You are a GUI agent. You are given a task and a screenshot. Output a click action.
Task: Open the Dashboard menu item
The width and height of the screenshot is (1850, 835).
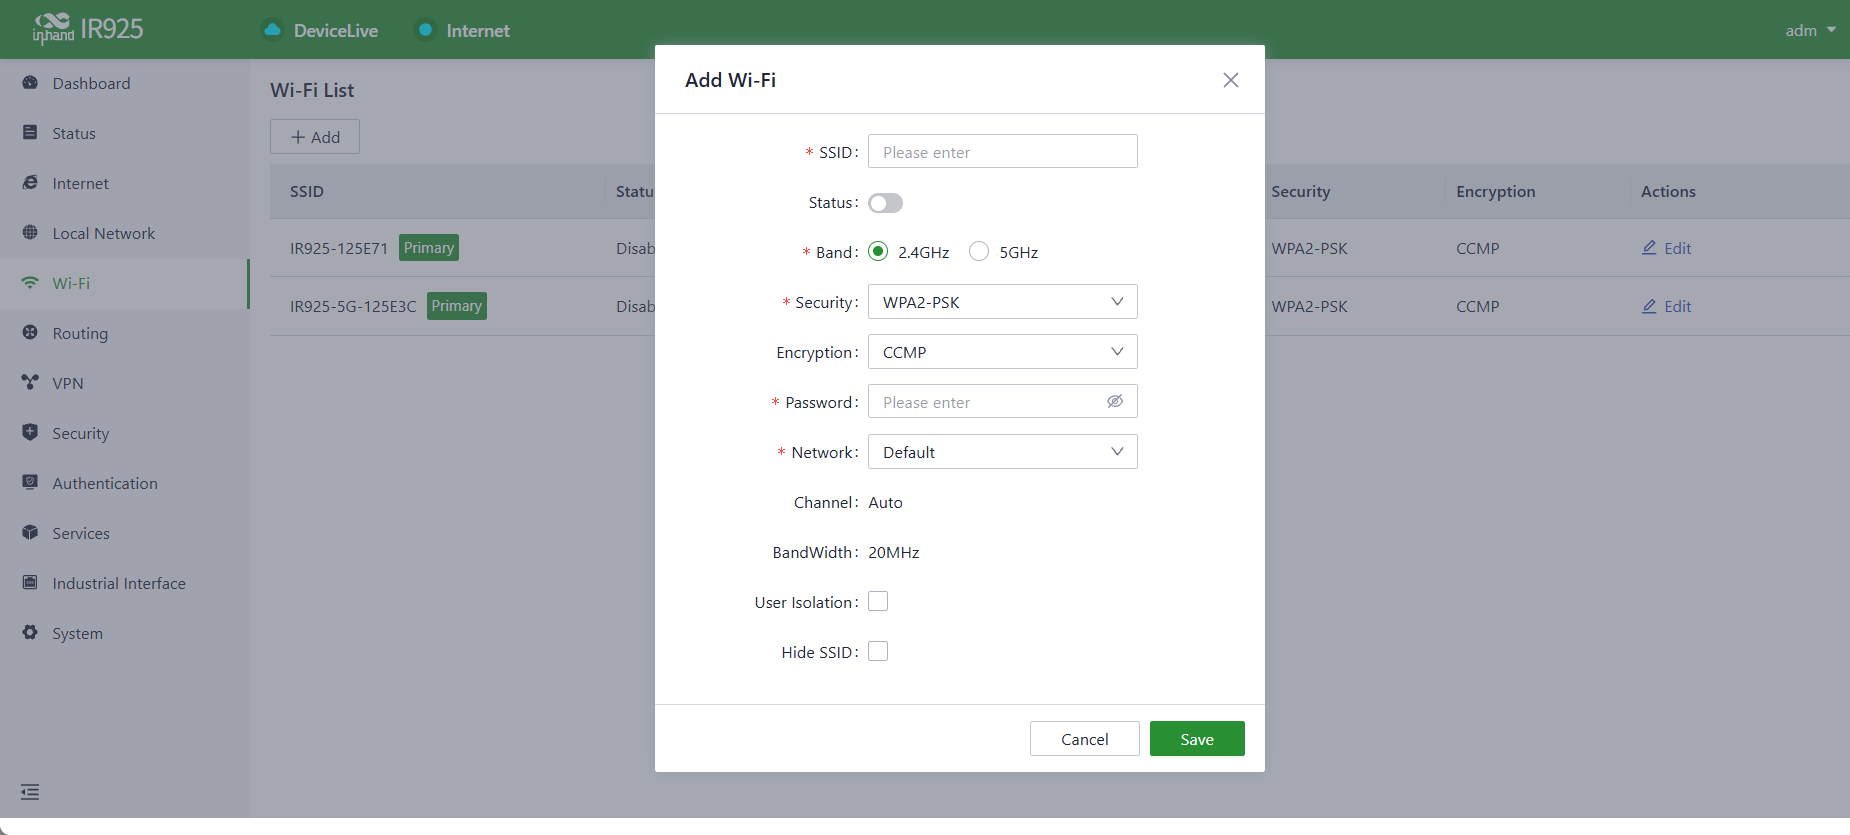pos(124,84)
